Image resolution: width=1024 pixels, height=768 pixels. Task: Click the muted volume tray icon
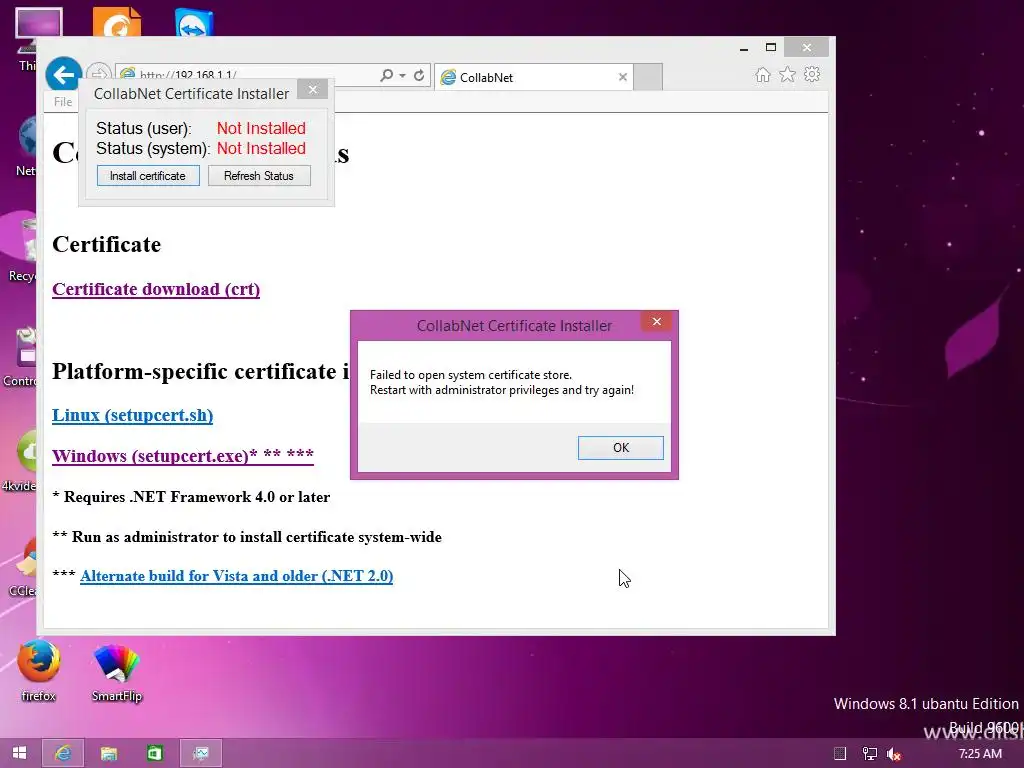point(894,754)
